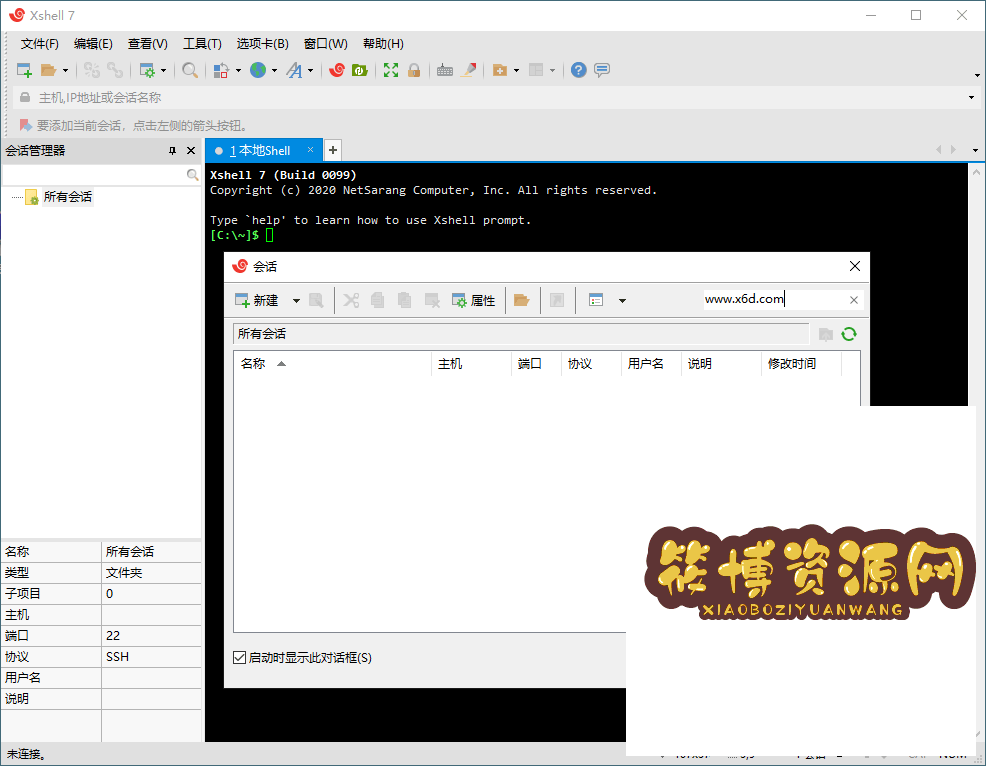Open the 选项卡(B) menu

(262, 43)
